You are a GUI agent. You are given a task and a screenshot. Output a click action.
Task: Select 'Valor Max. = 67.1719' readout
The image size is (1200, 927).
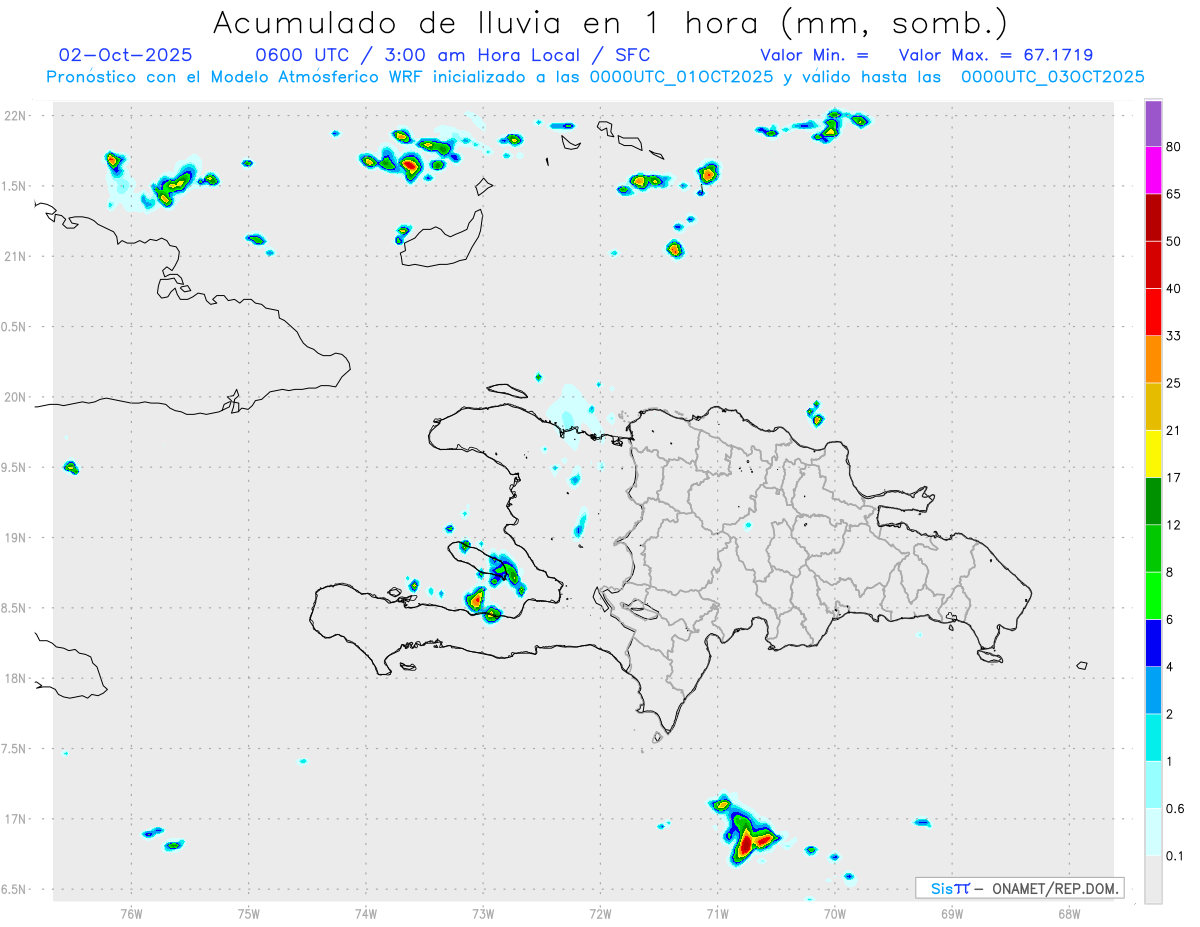click(996, 55)
